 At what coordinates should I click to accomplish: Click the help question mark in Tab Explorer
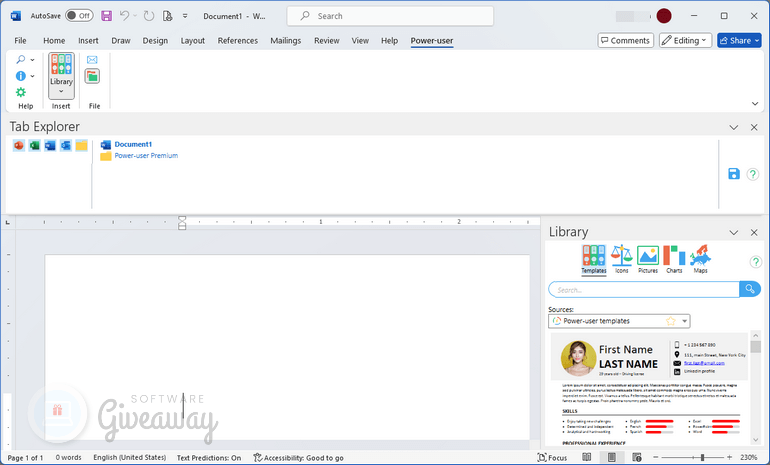pos(752,174)
